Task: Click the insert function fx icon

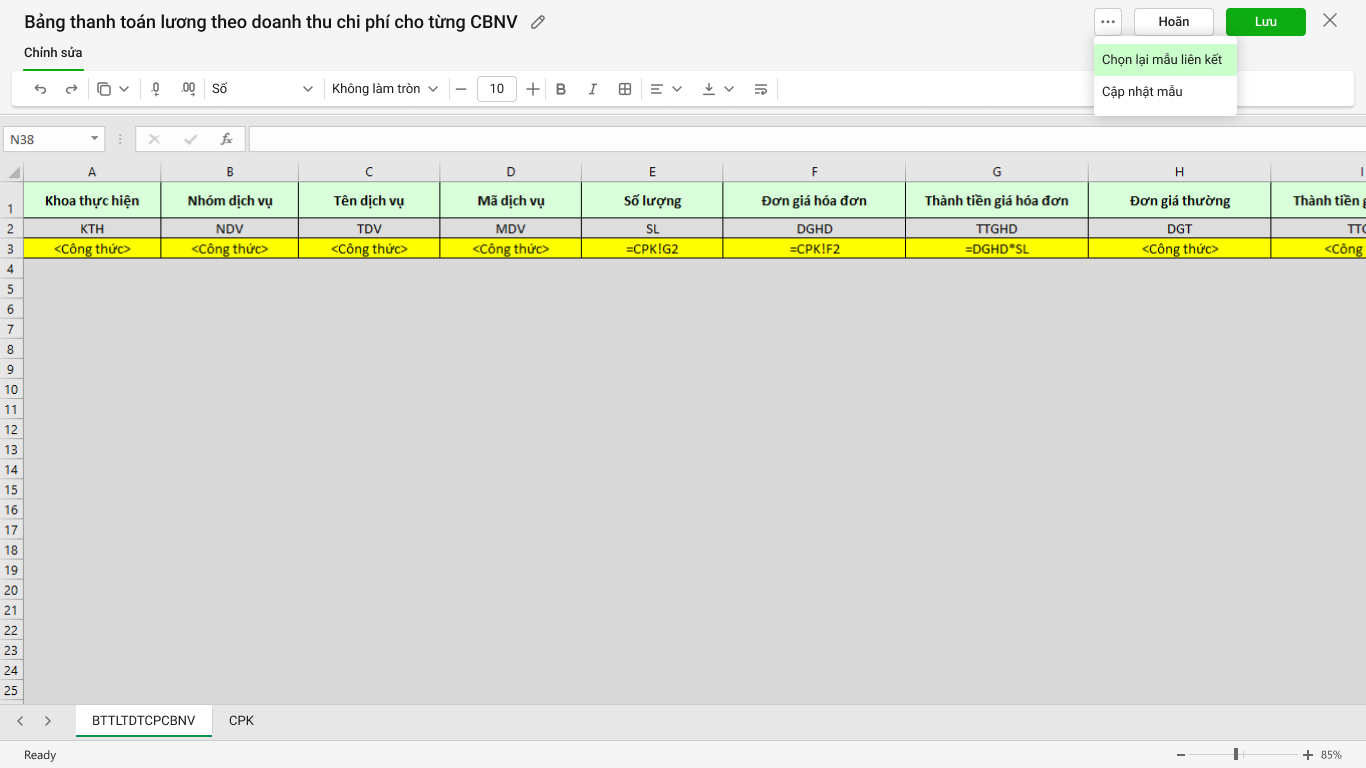Action: pyautogui.click(x=227, y=139)
